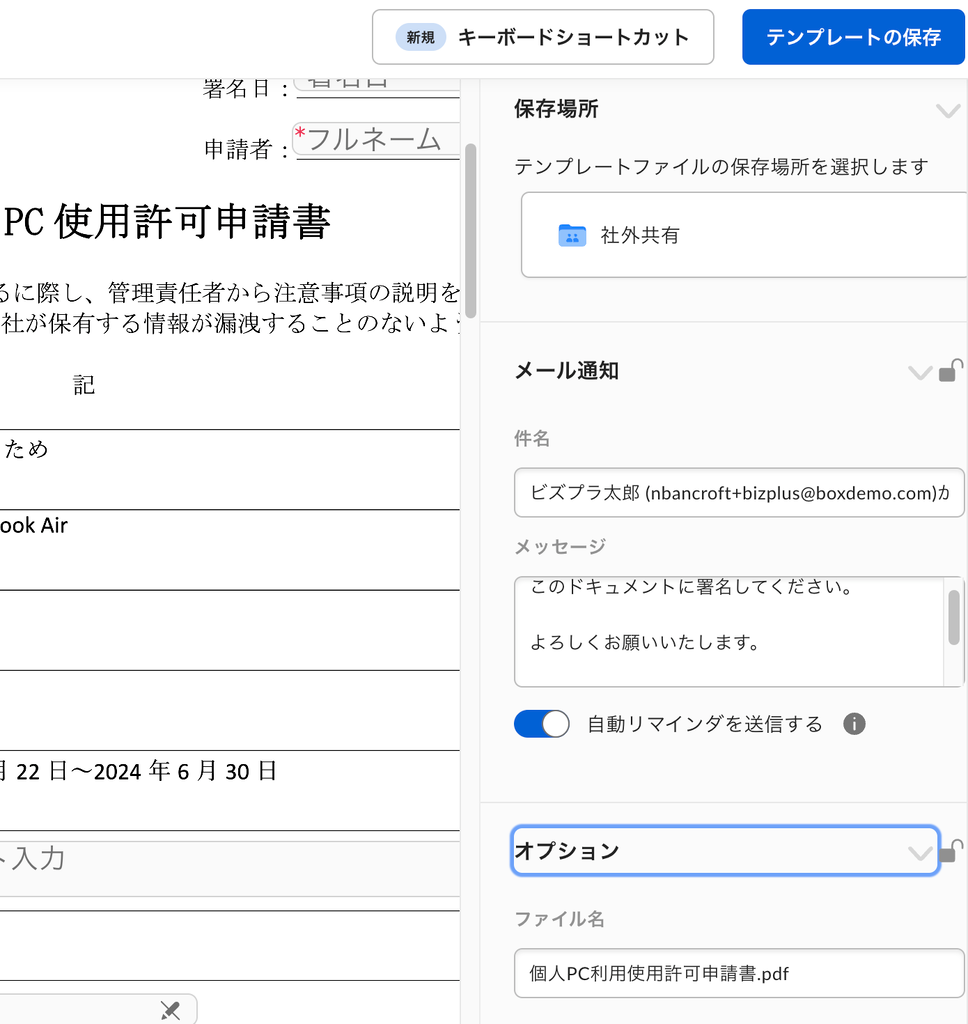This screenshot has width=968, height=1024.
Task: Click the signature pen icon in document
Action: [171, 1010]
